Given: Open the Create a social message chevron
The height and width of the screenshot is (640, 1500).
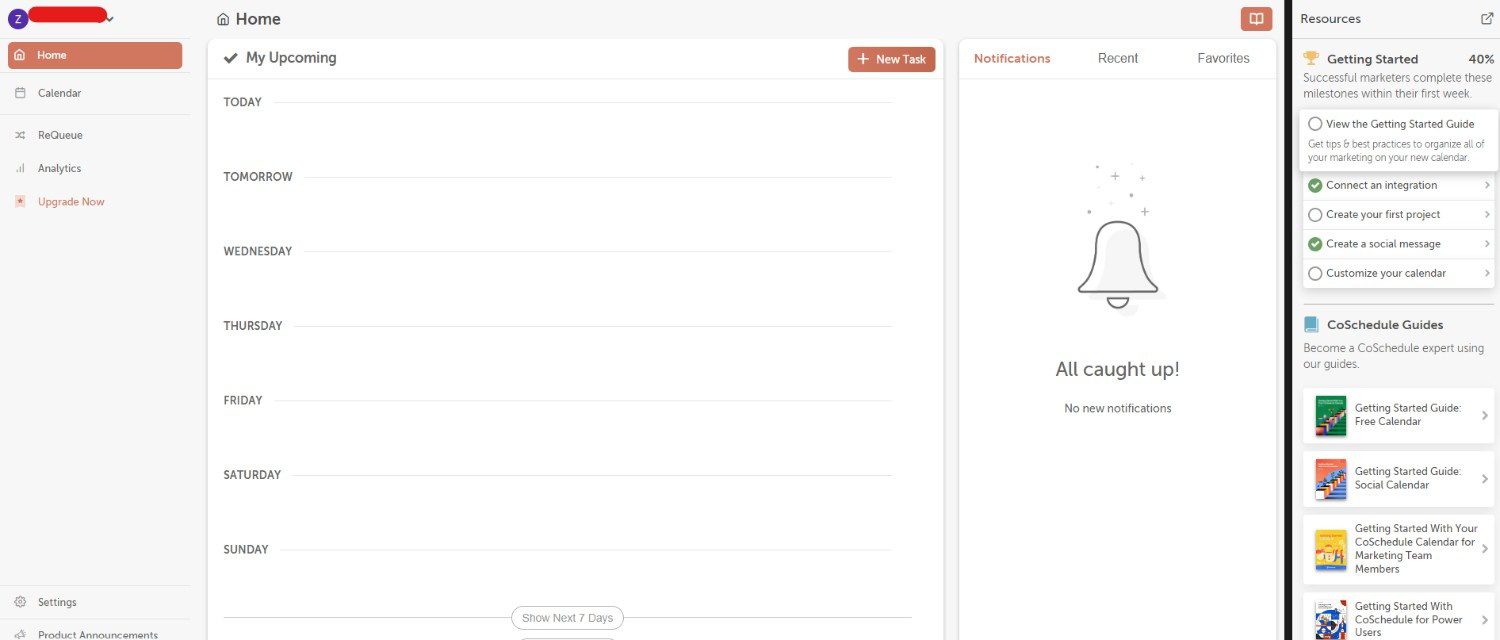Looking at the screenshot, I should tap(1486, 243).
